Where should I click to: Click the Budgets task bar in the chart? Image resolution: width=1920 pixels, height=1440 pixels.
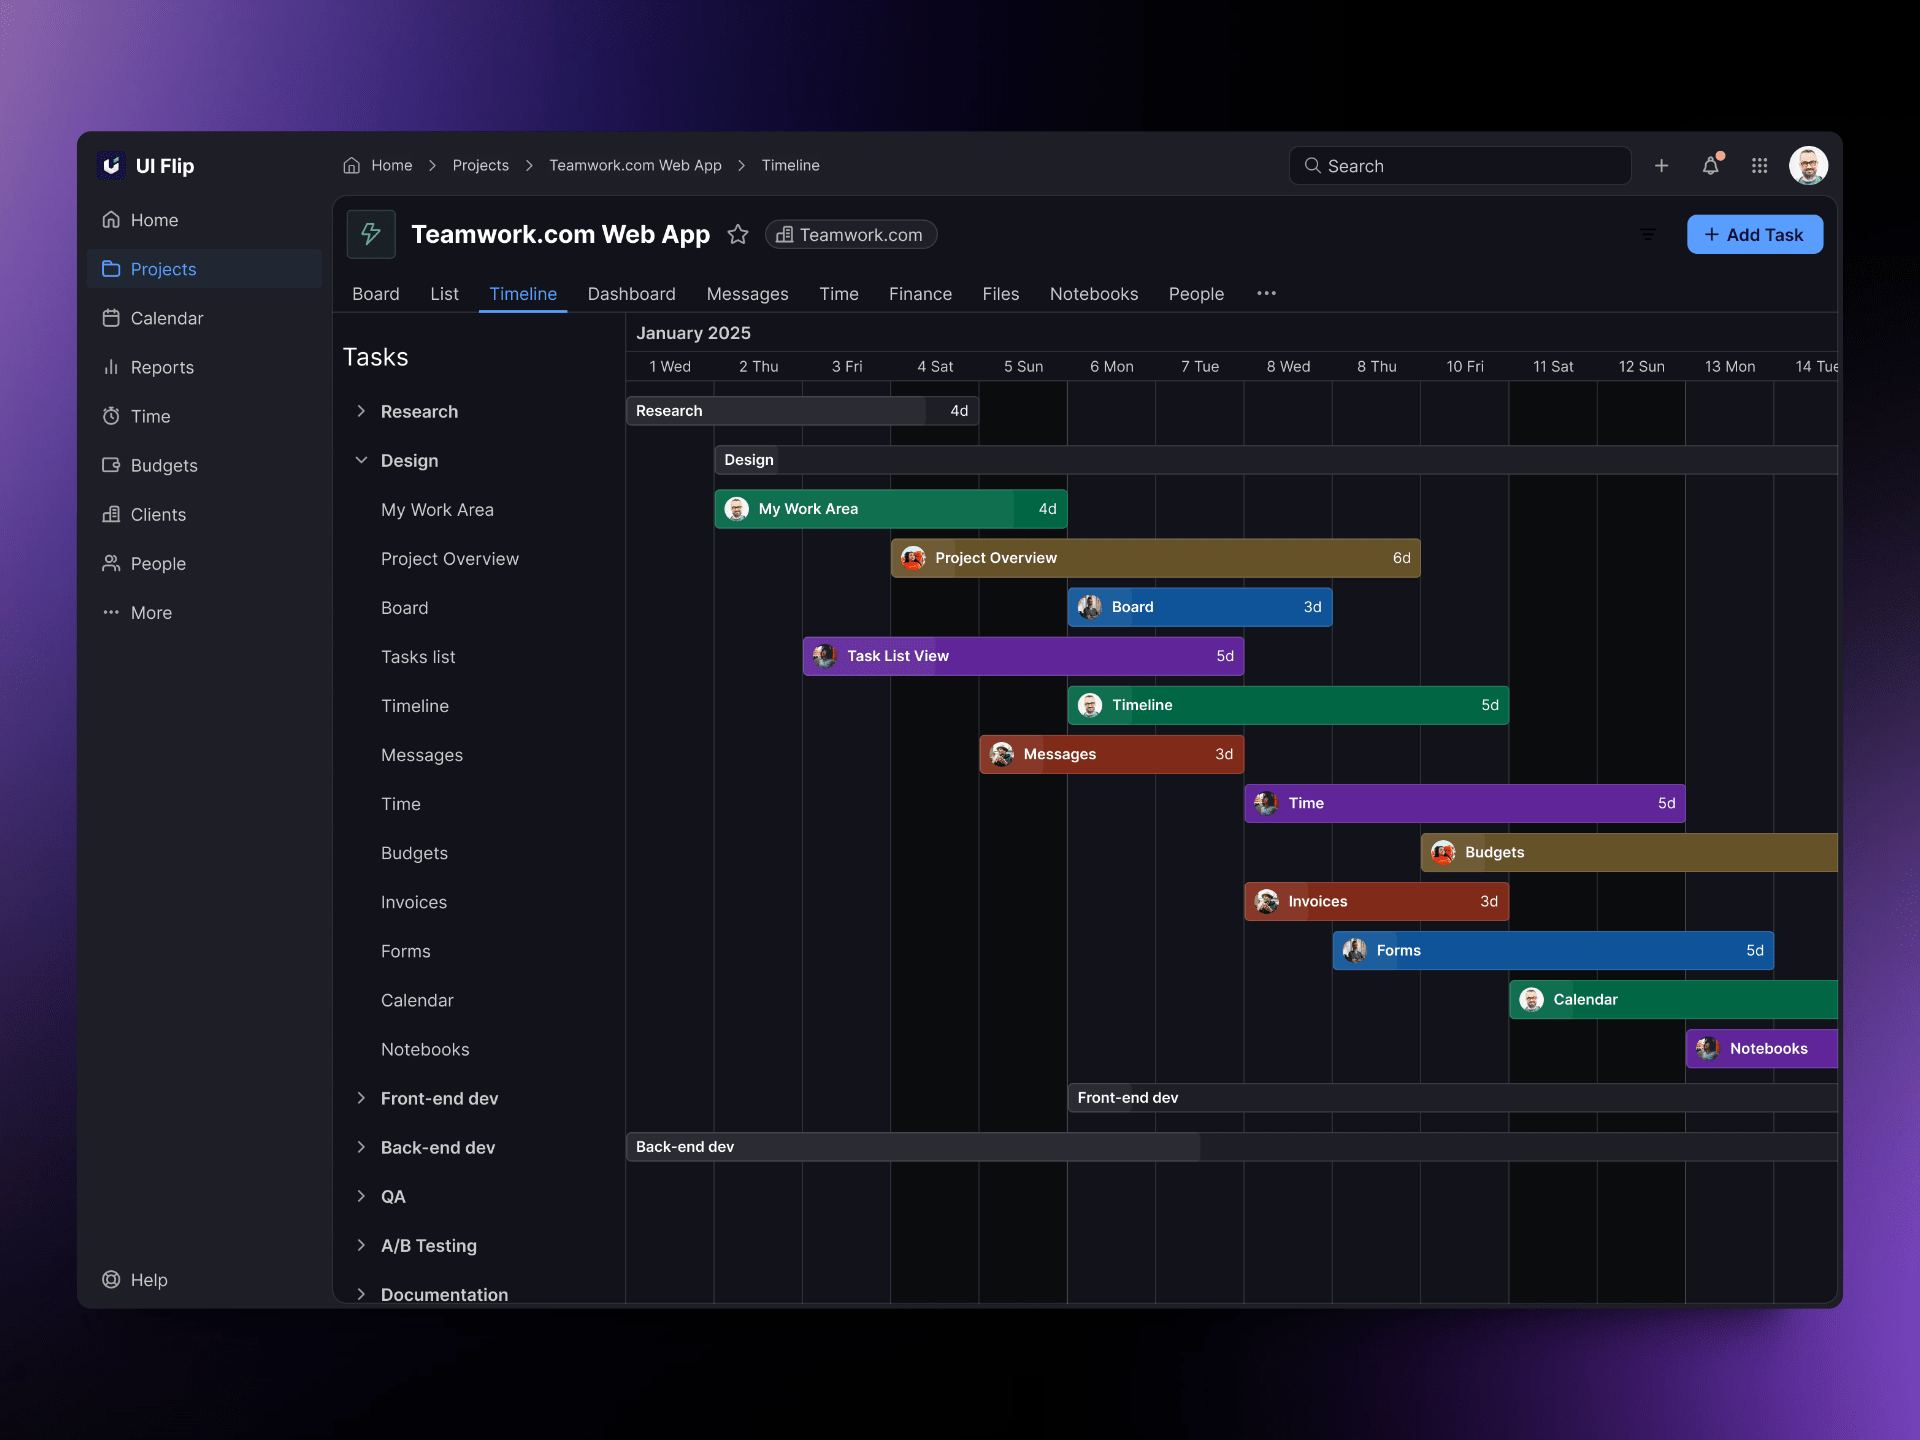(x=1629, y=852)
